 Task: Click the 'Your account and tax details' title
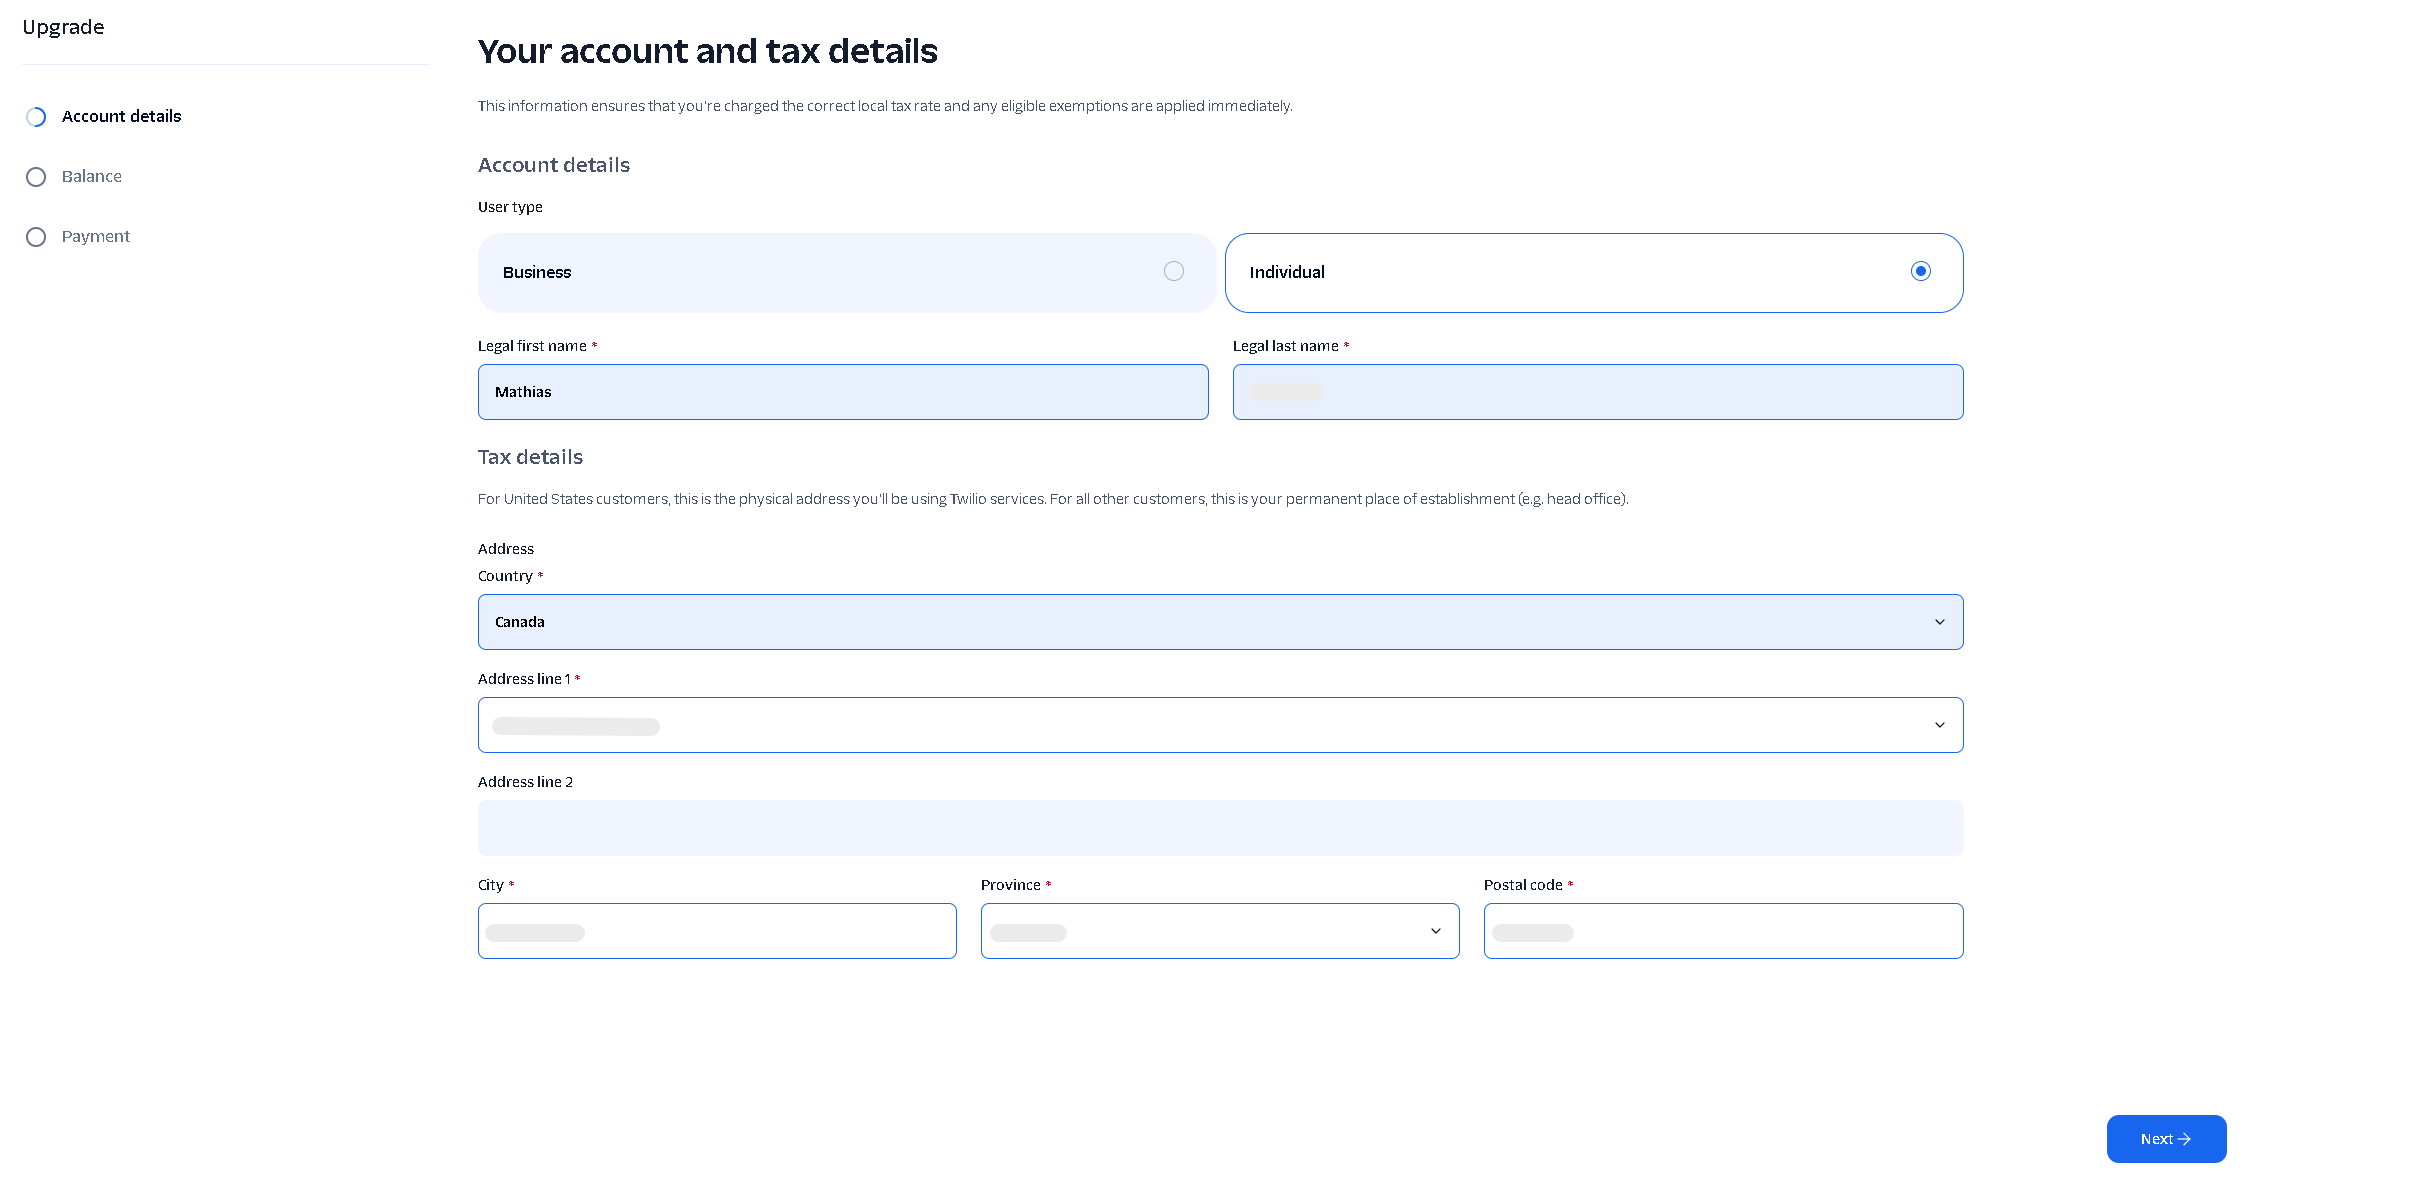(x=707, y=51)
